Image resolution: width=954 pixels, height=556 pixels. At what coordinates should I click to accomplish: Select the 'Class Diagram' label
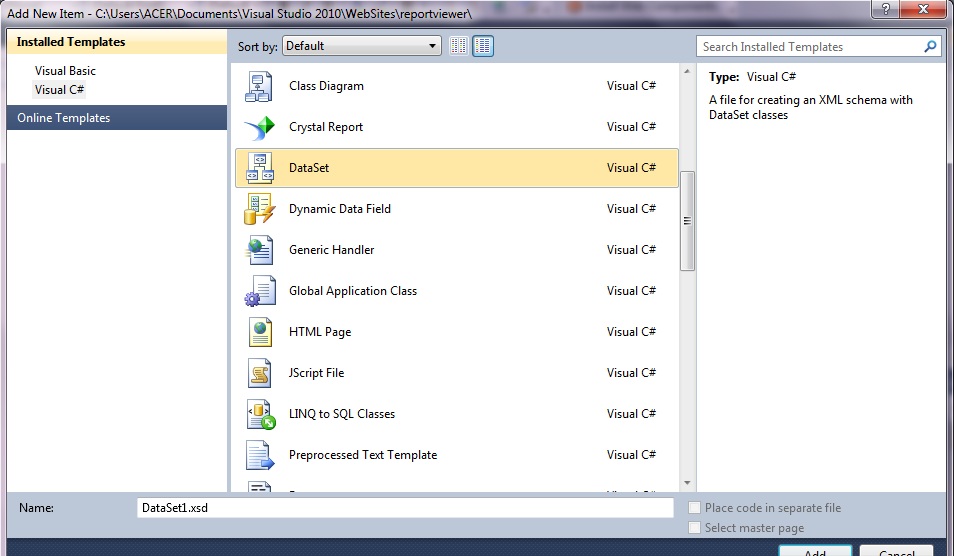pyautogui.click(x=326, y=86)
